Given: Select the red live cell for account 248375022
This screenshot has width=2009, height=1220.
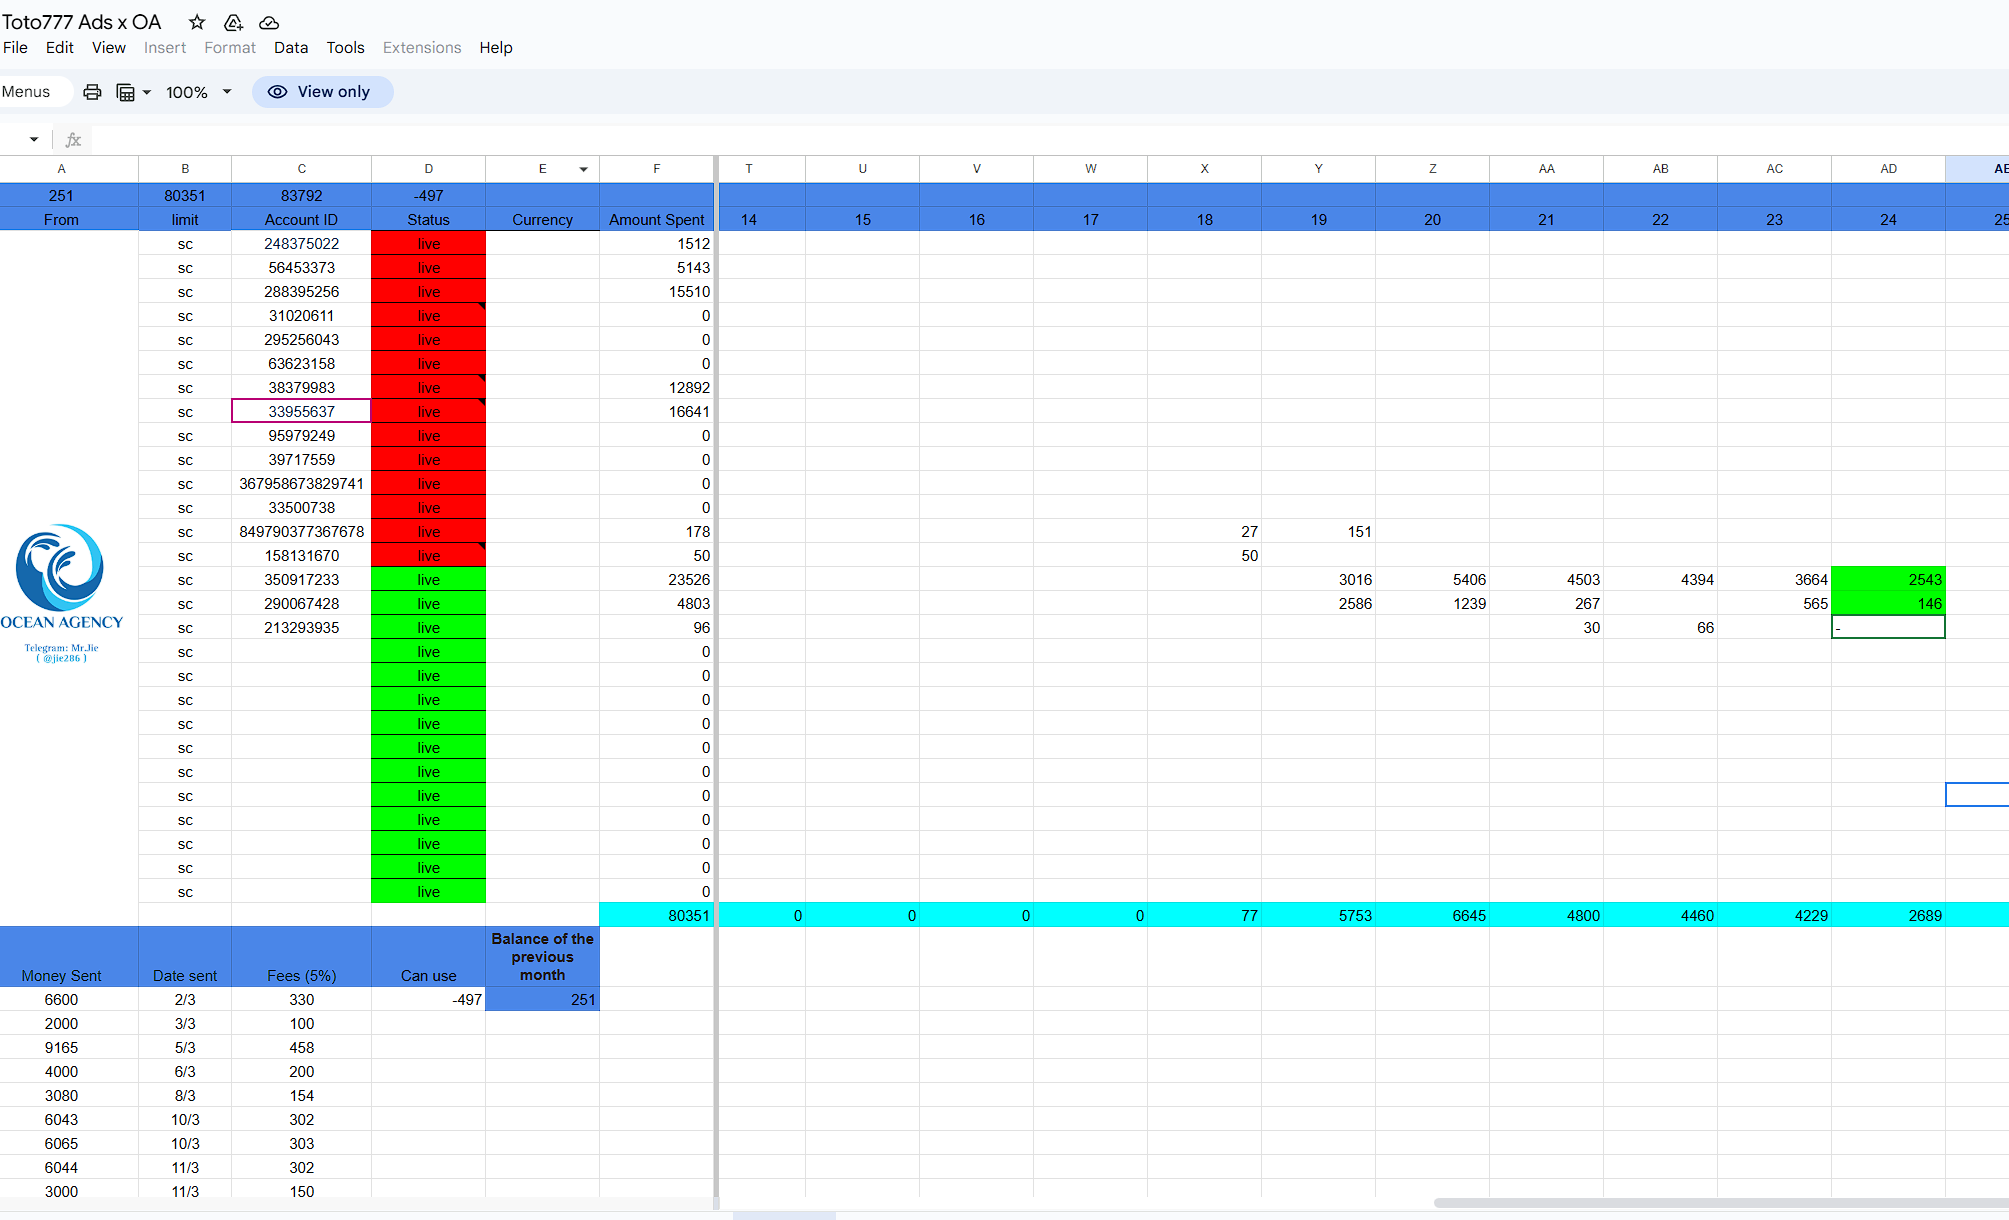Looking at the screenshot, I should pyautogui.click(x=428, y=244).
